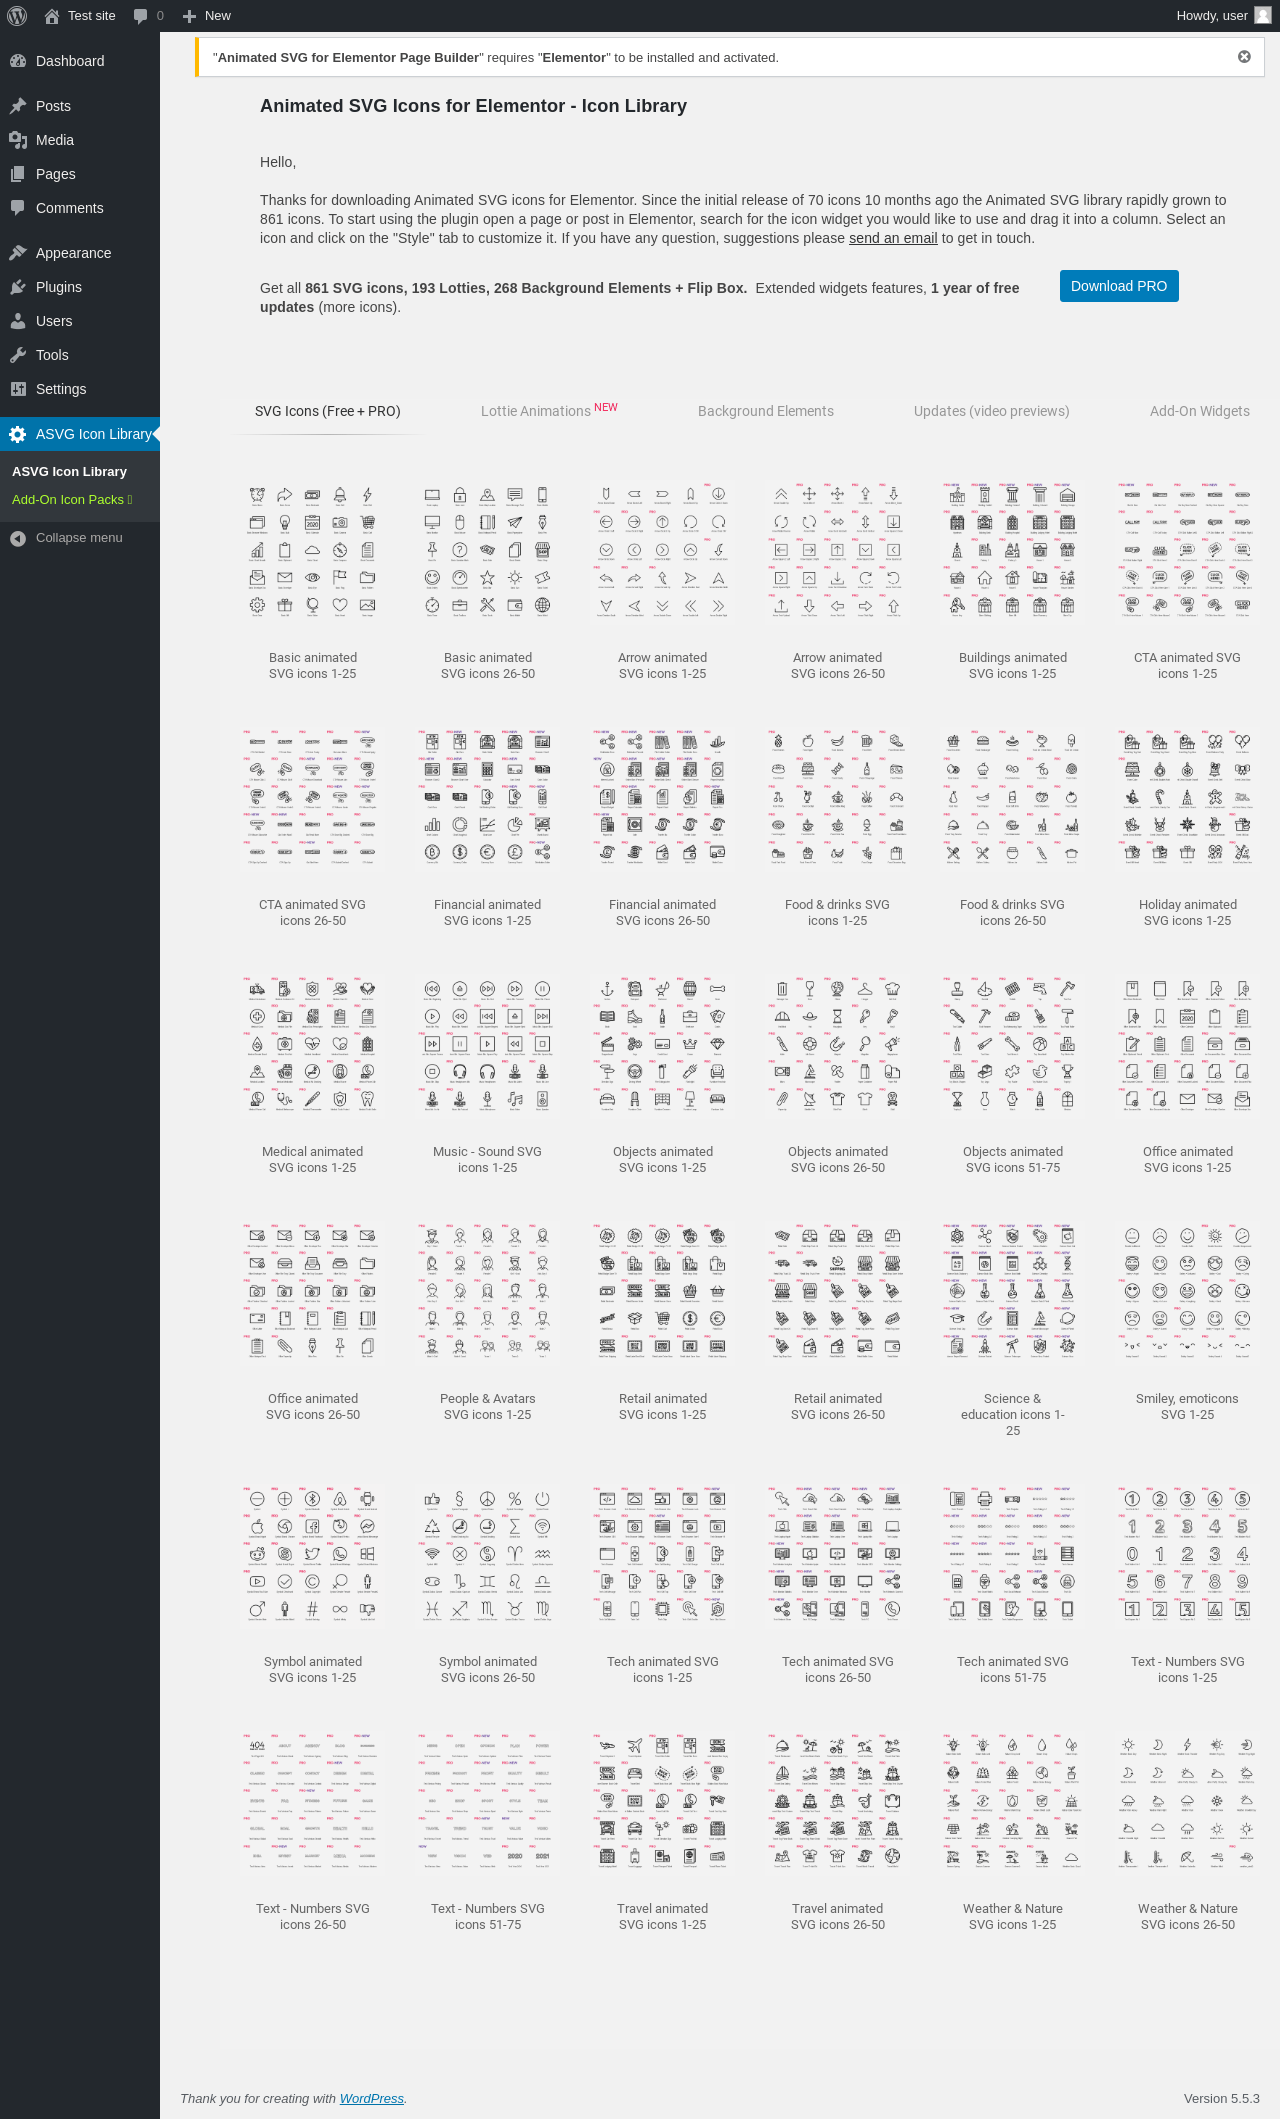The image size is (1280, 2119).
Task: Open the Buildings animated SVG icons thumbnail
Action: tap(1013, 550)
